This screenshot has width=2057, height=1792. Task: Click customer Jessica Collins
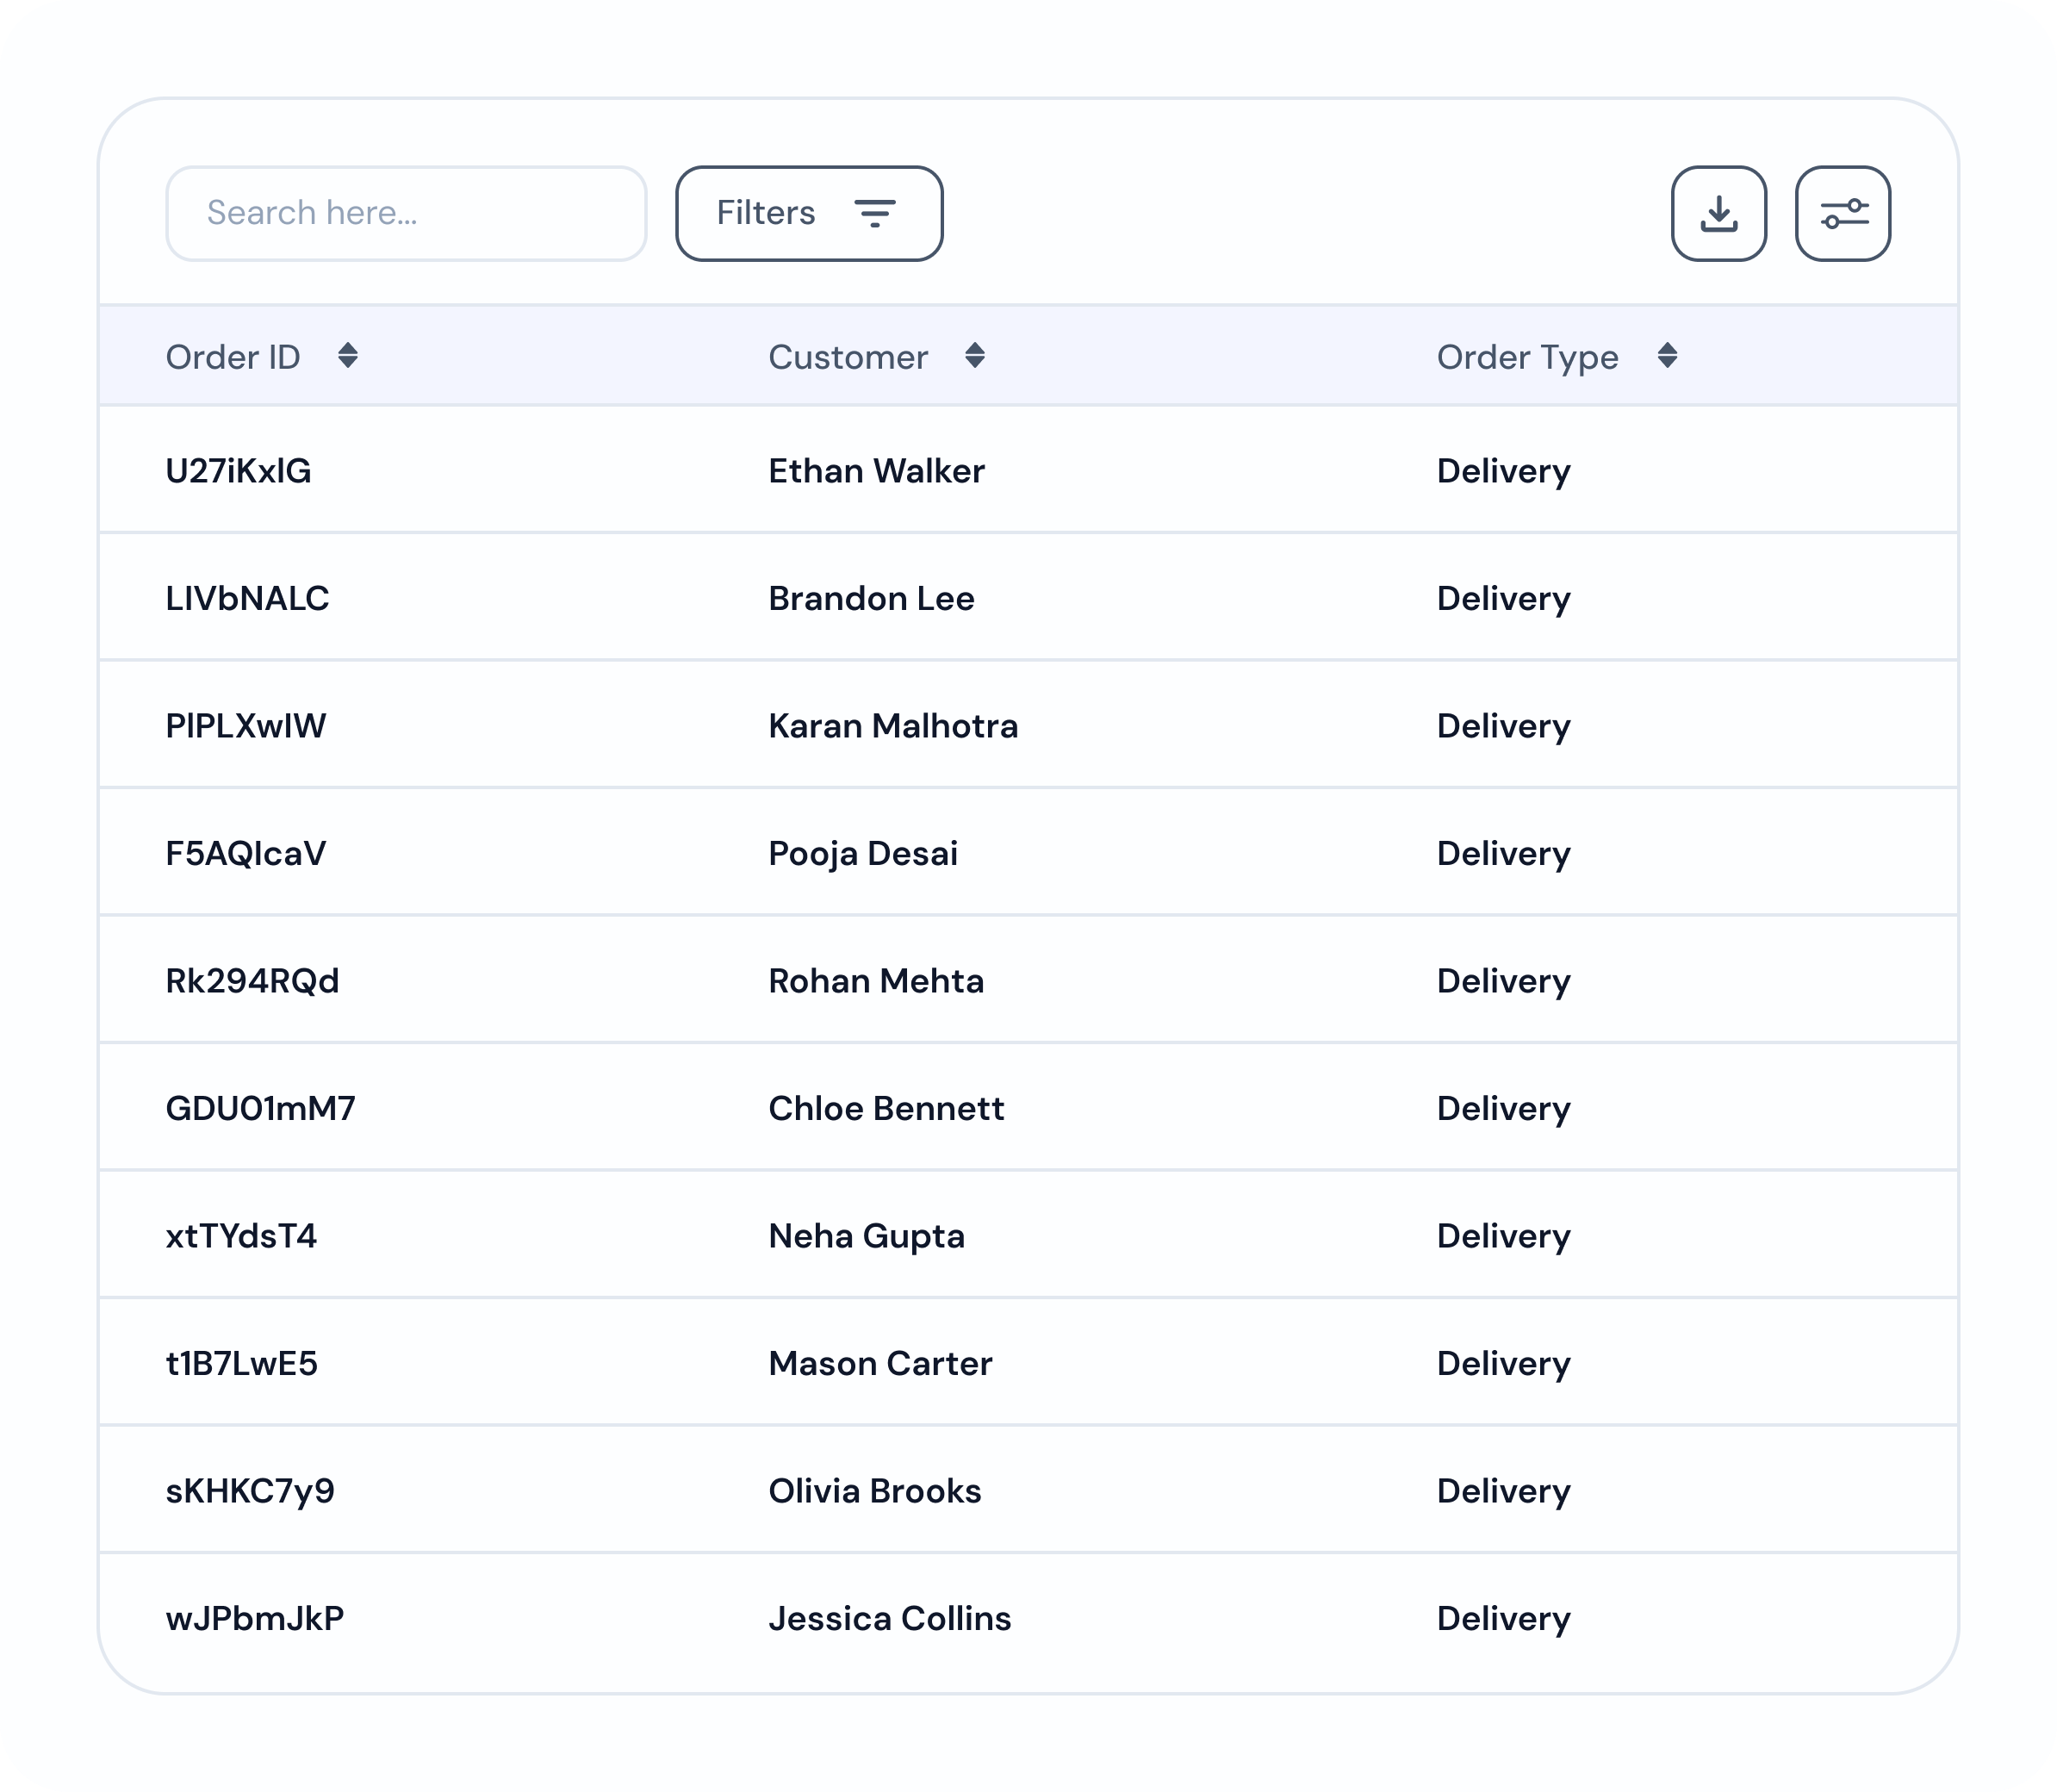[890, 1618]
